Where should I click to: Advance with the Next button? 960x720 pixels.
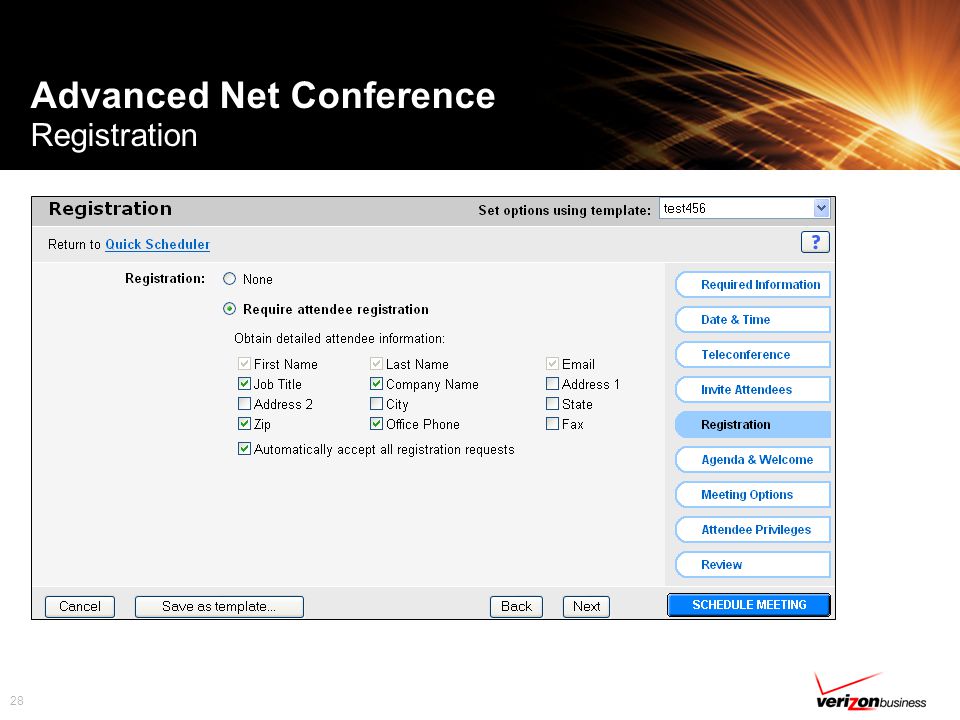(x=586, y=607)
